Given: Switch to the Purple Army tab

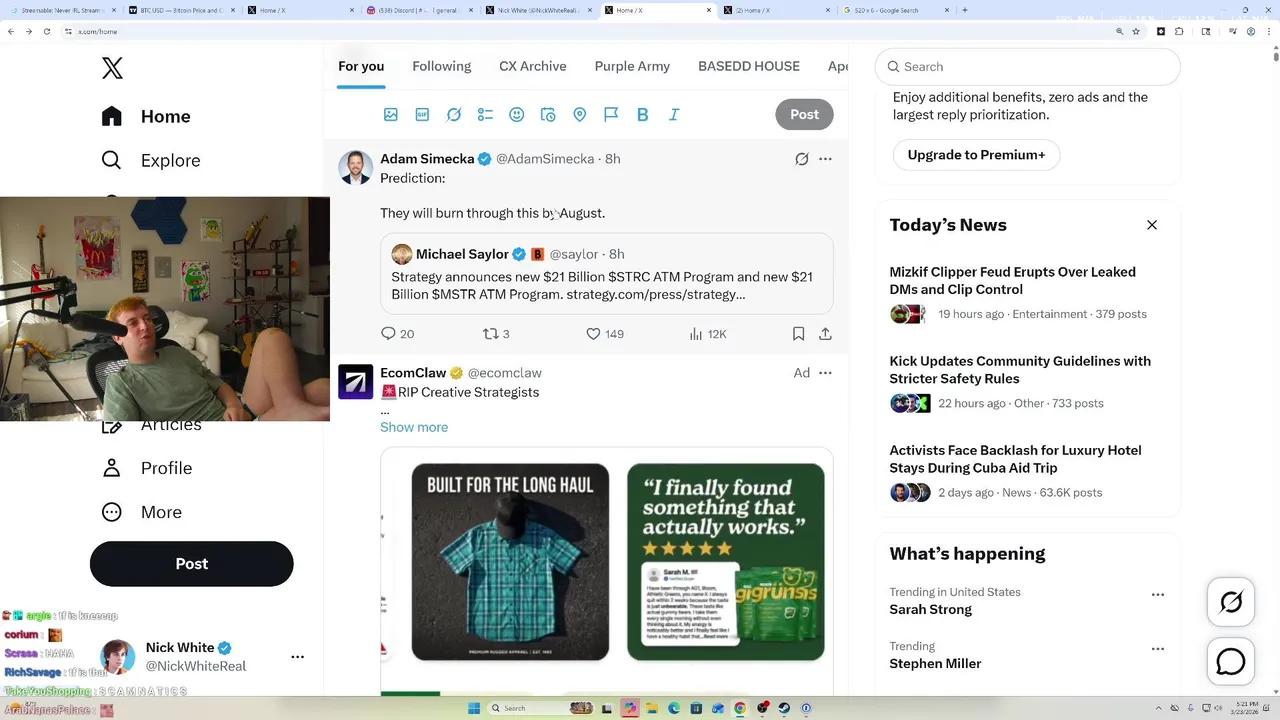Looking at the screenshot, I should pyautogui.click(x=632, y=66).
